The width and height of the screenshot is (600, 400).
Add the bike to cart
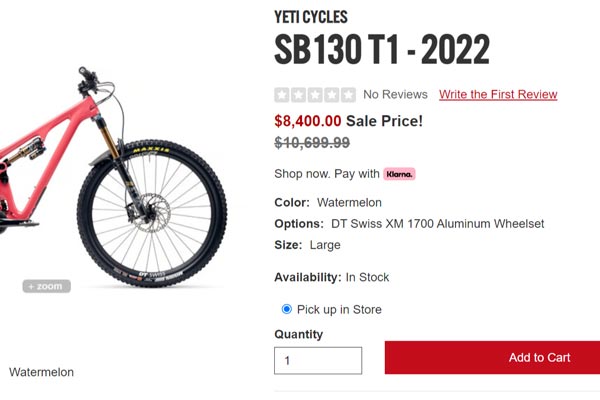click(x=492, y=358)
